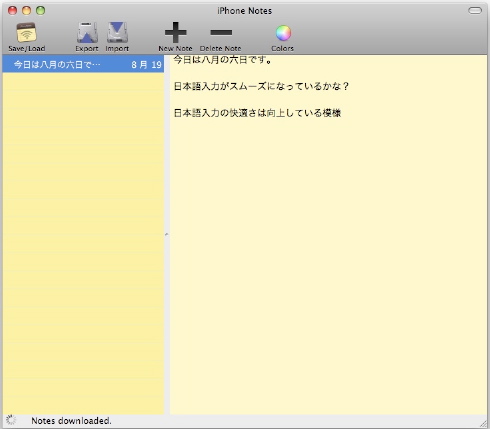The width and height of the screenshot is (490, 429).
Task: Select the Import toolbar icon
Action: click(x=117, y=33)
